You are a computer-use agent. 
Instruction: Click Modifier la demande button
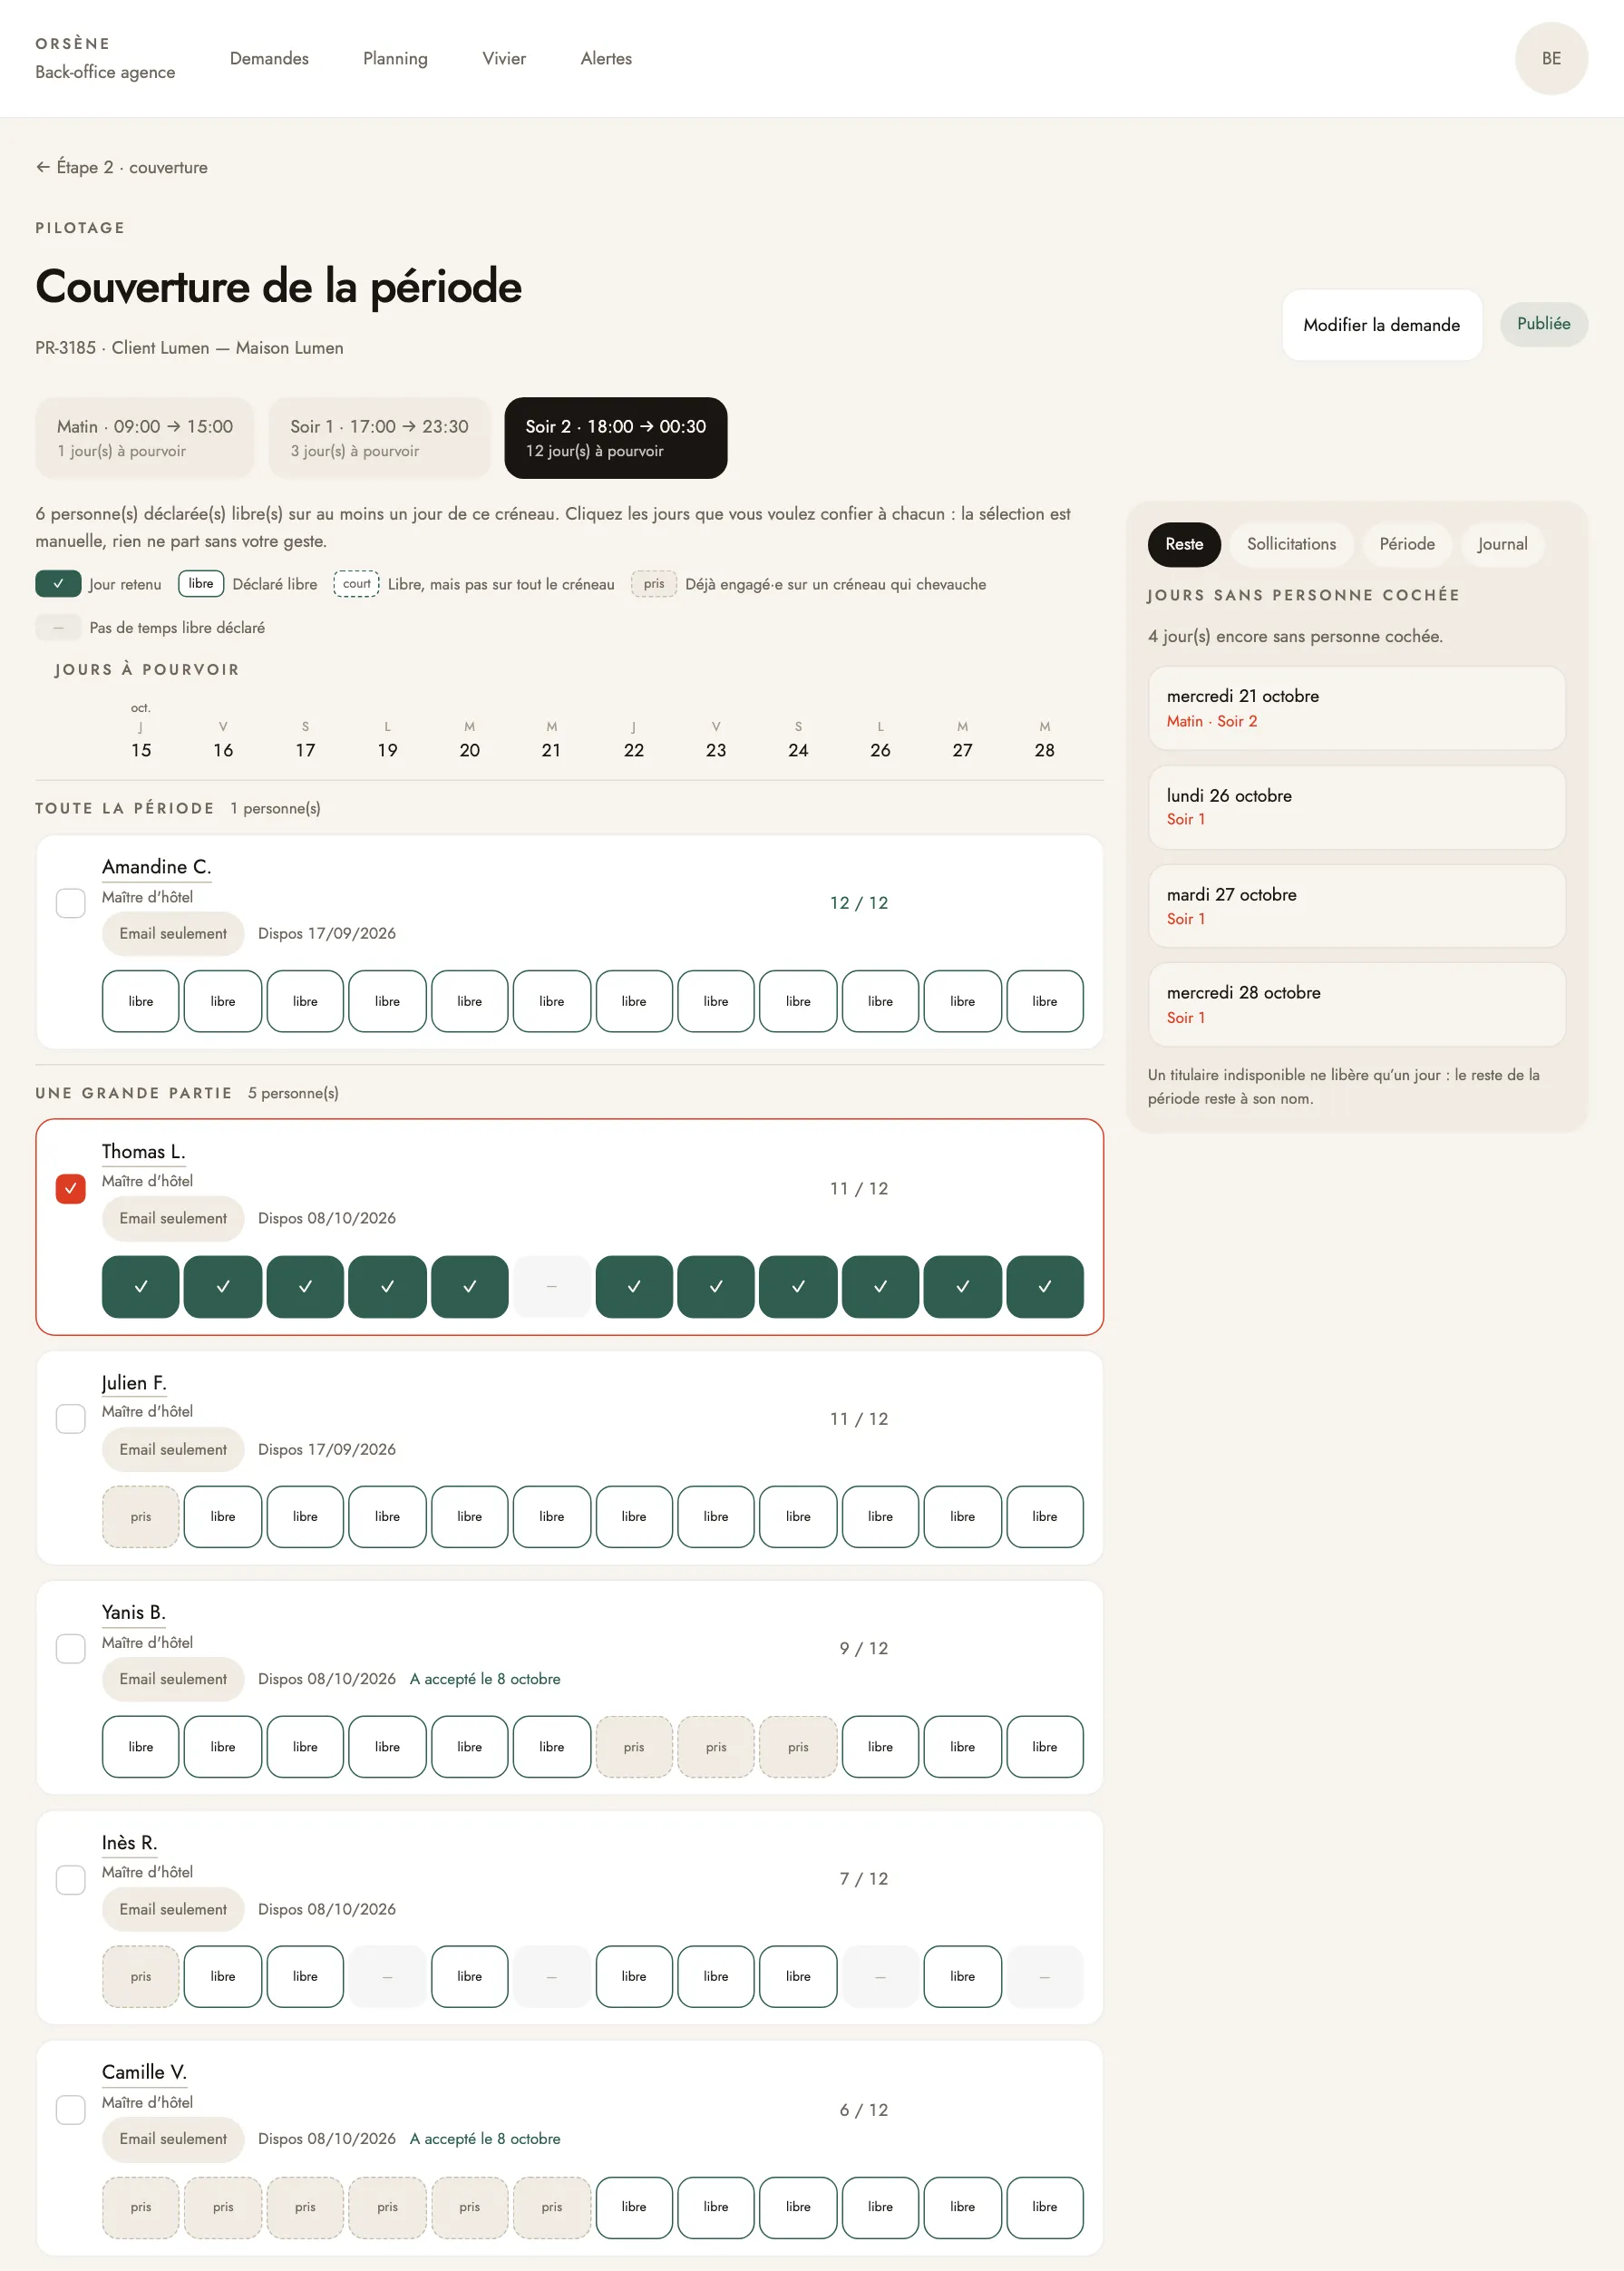click(x=1381, y=325)
